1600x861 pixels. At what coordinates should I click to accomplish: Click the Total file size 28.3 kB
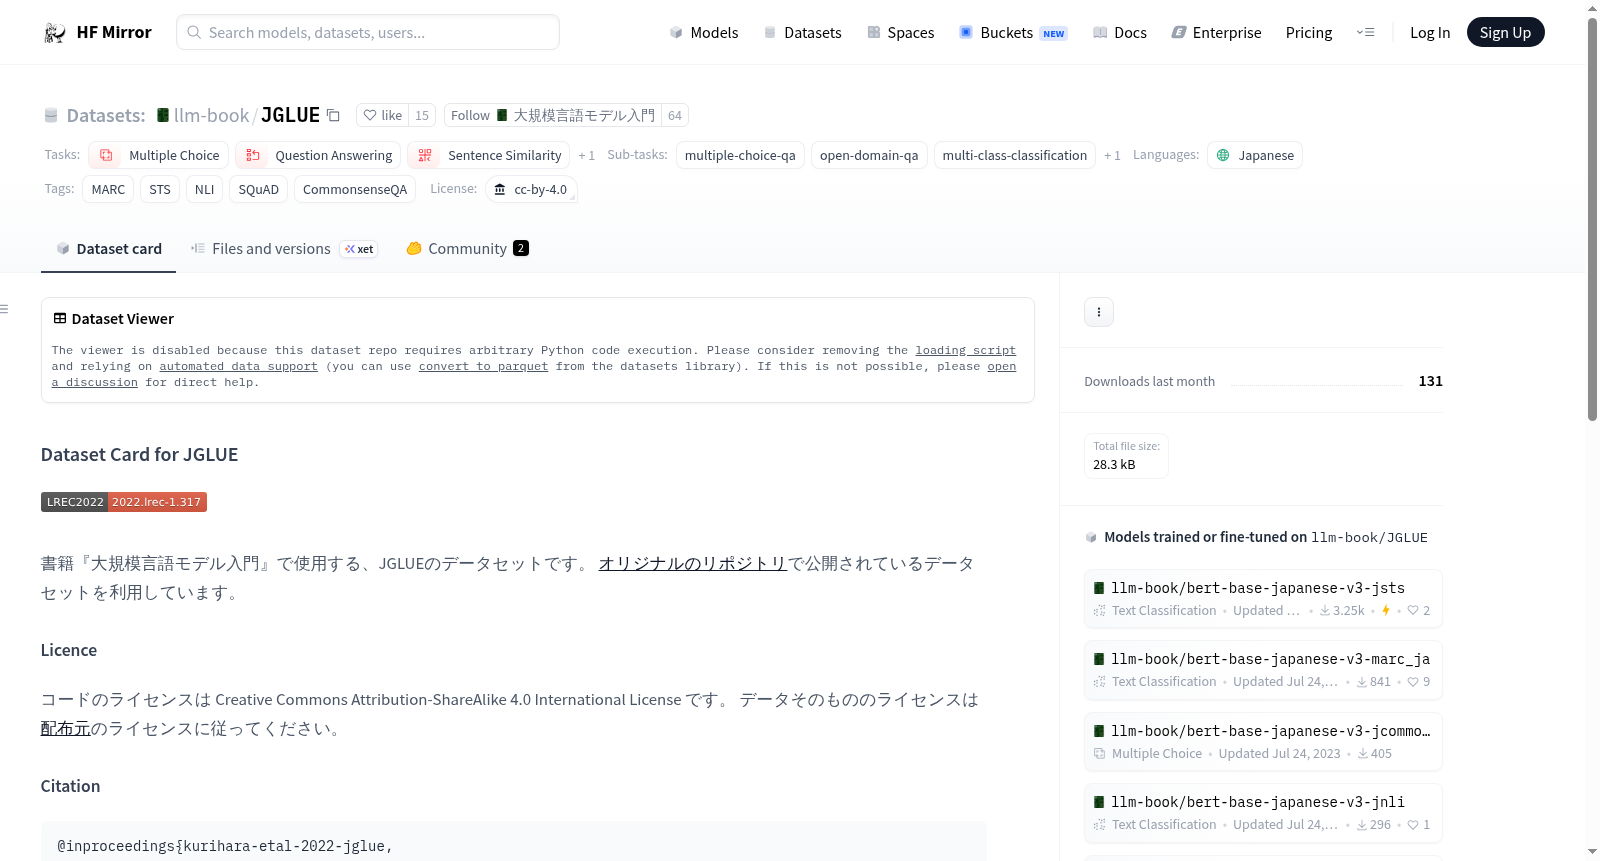pos(1126,456)
